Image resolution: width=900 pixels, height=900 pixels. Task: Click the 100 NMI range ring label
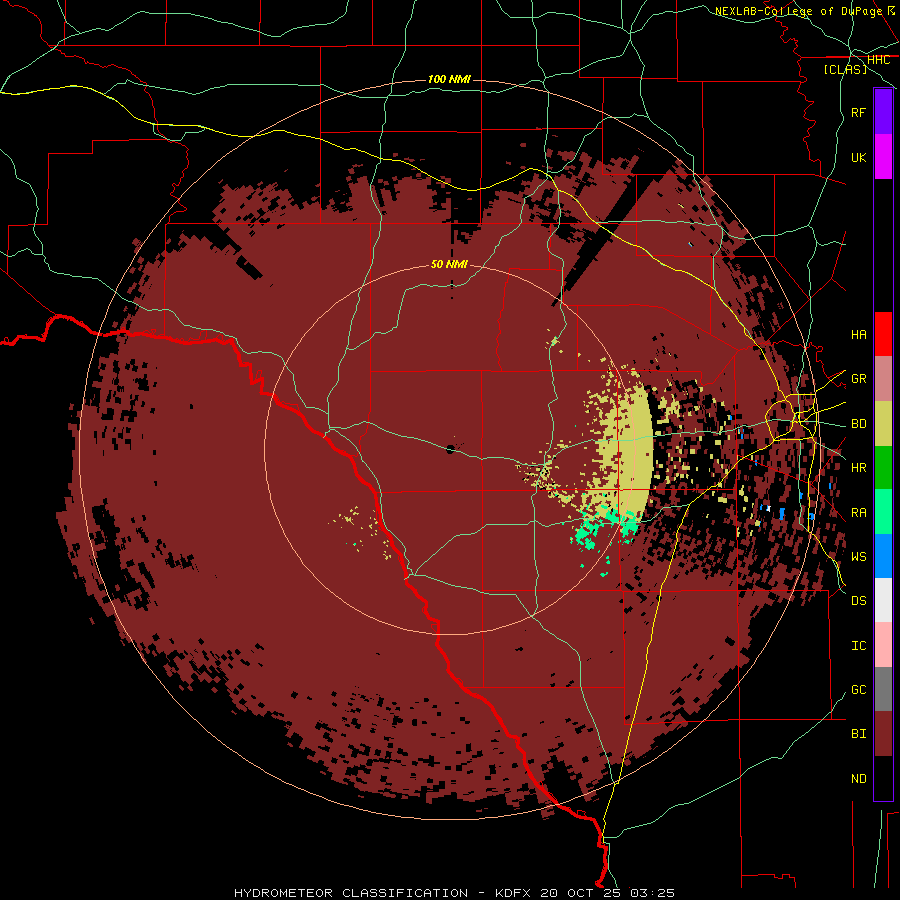pos(449,79)
